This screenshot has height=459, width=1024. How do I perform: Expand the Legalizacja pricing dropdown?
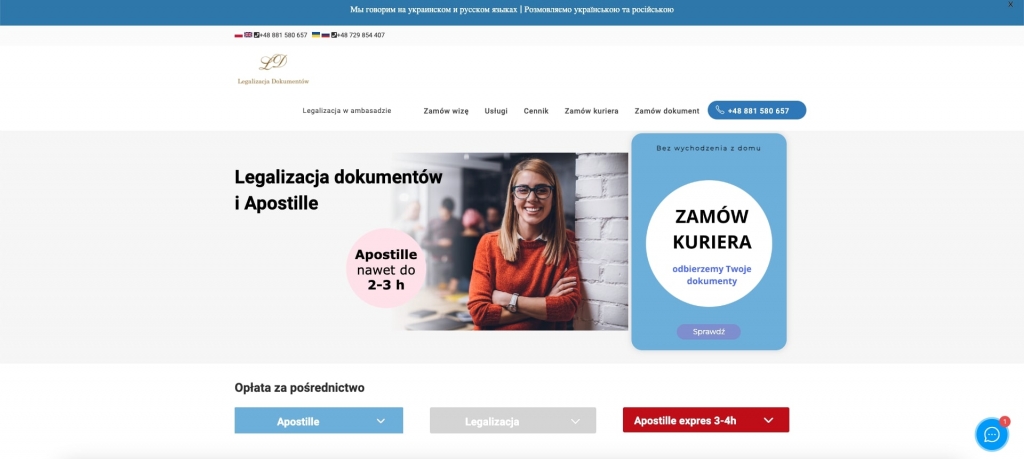513,420
